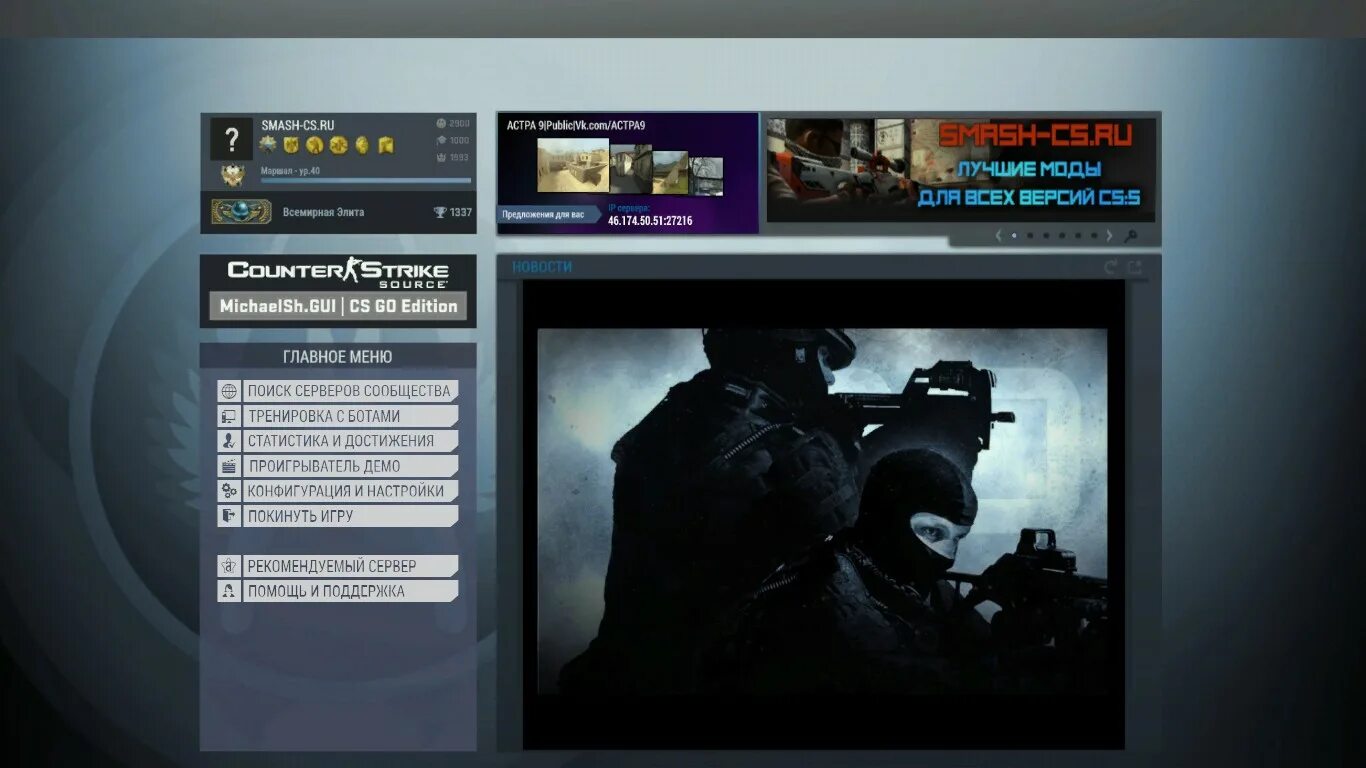Click the Рекомендуемый сервер text label
Viewport: 1366px width, 768px height.
click(x=332, y=566)
